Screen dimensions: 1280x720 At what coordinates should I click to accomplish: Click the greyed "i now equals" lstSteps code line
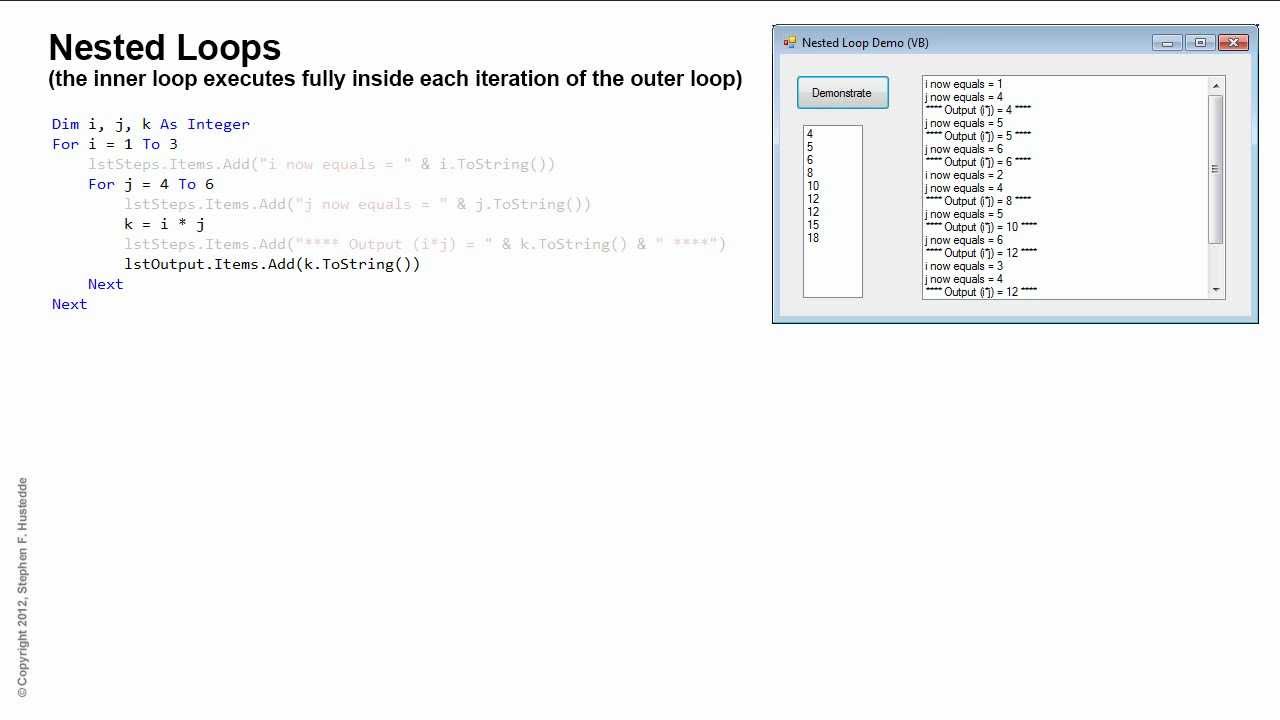point(321,164)
